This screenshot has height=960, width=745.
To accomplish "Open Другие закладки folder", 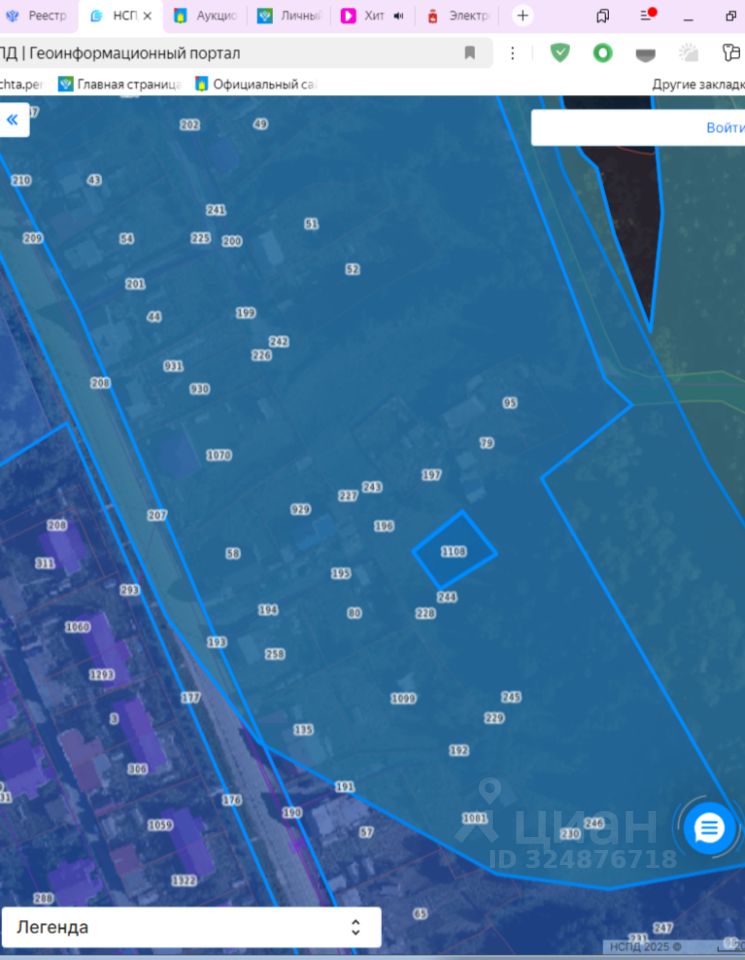I will pyautogui.click(x=698, y=84).
